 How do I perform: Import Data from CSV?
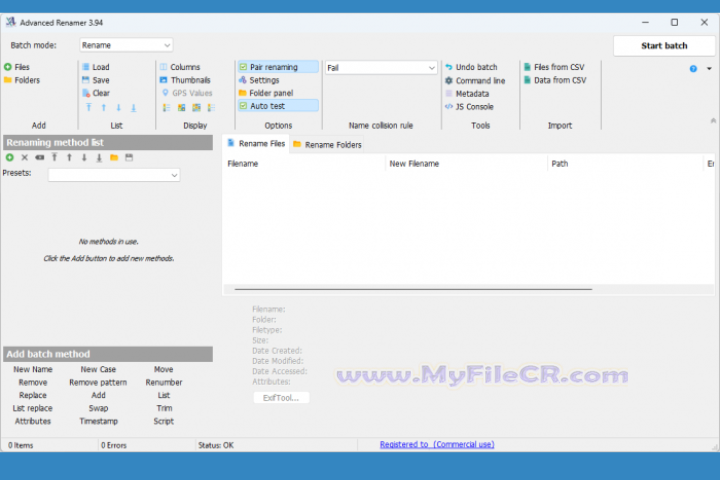pyautogui.click(x=555, y=80)
